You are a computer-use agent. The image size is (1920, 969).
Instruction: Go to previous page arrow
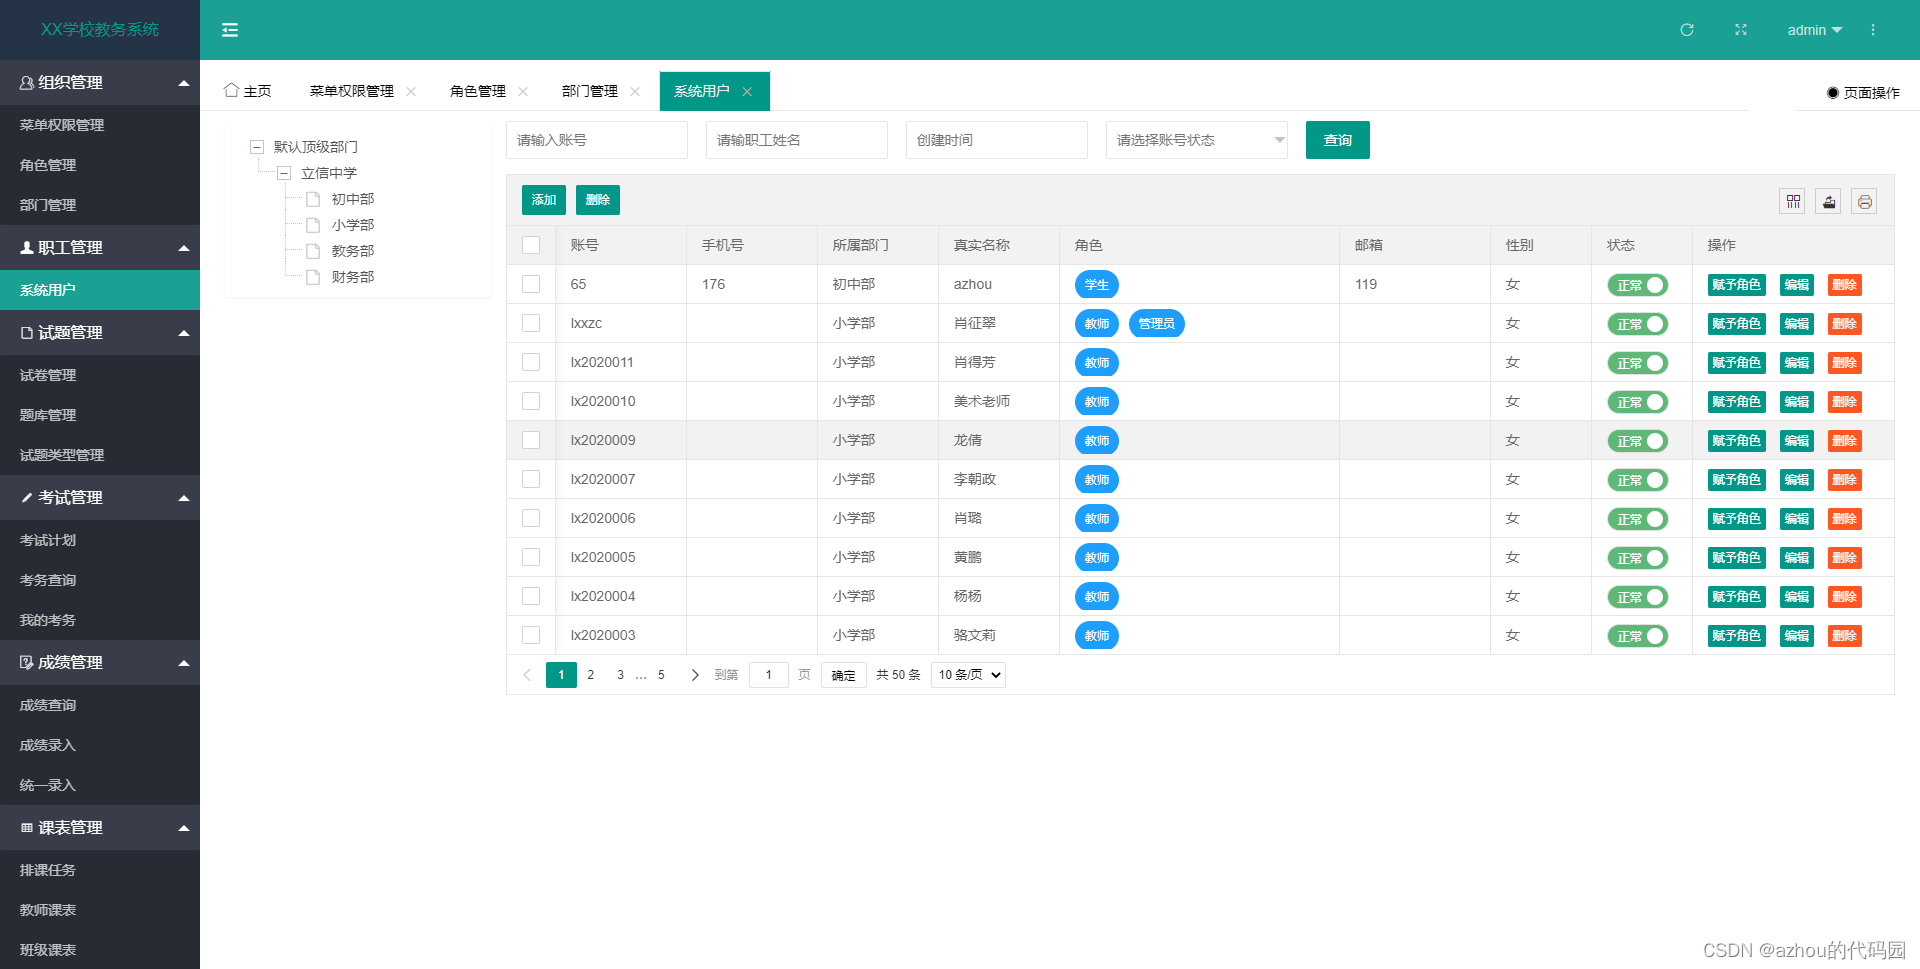527,675
